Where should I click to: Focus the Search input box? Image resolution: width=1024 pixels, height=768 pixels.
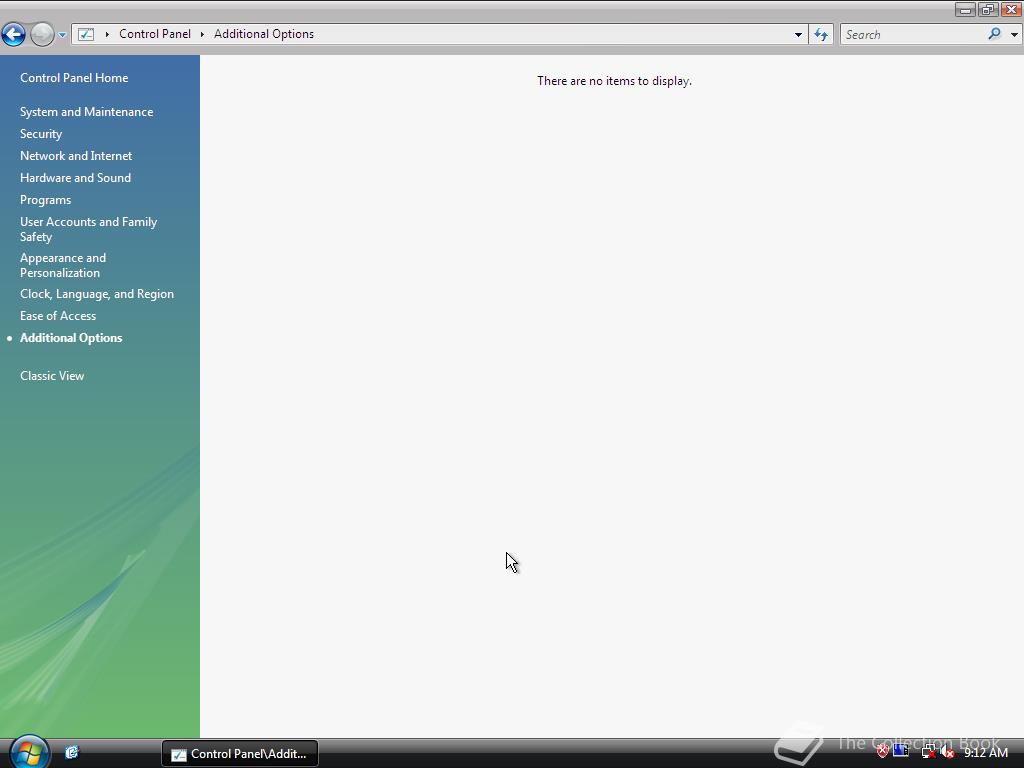914,35
